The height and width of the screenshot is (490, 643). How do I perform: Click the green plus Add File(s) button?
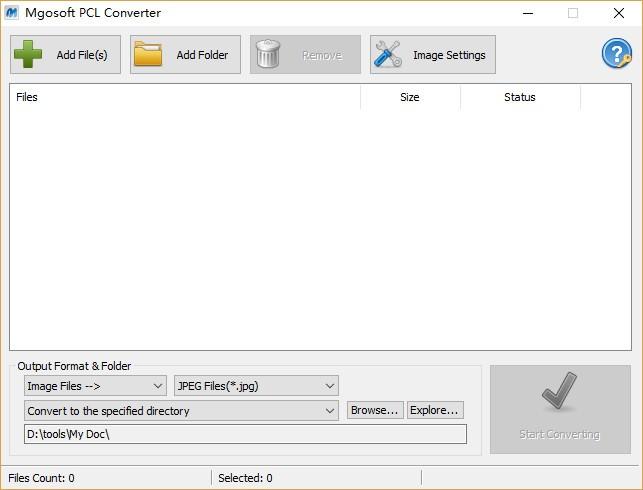coord(66,55)
